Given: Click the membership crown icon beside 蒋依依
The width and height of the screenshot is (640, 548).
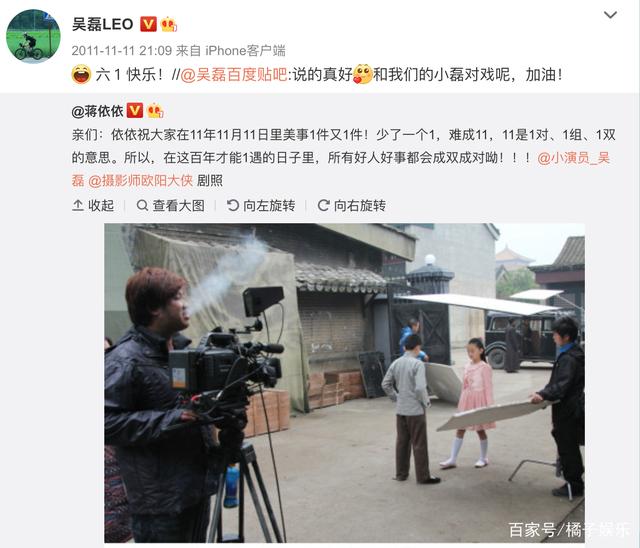Looking at the screenshot, I should 155,111.
